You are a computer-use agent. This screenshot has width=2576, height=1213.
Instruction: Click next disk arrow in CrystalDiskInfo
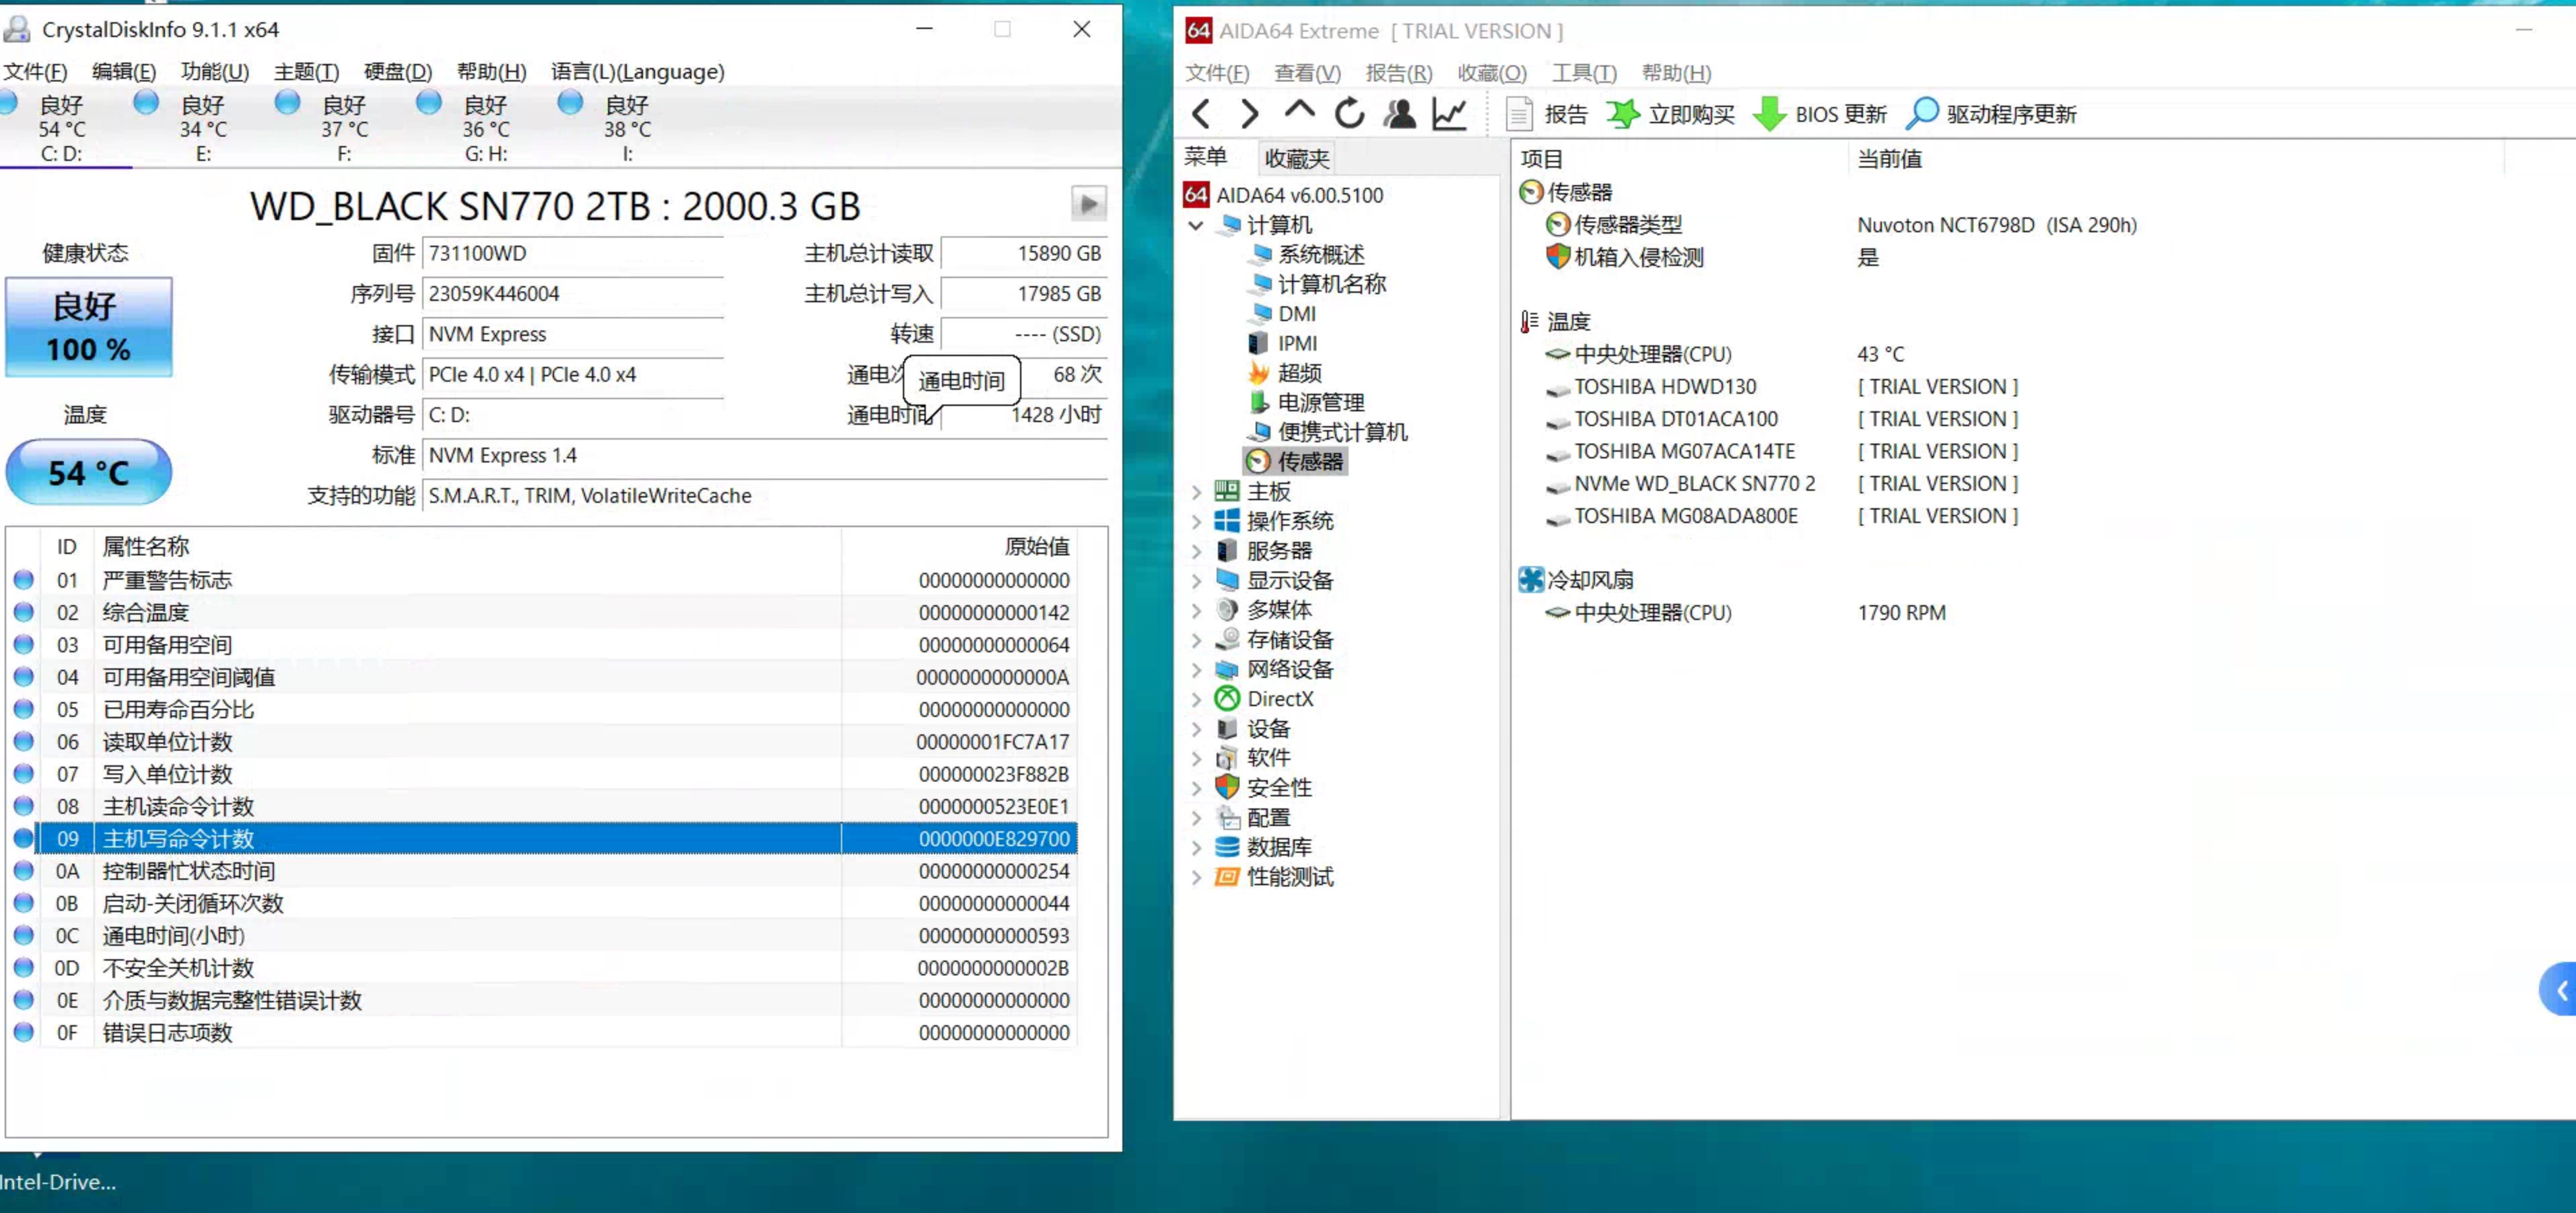click(x=1088, y=204)
